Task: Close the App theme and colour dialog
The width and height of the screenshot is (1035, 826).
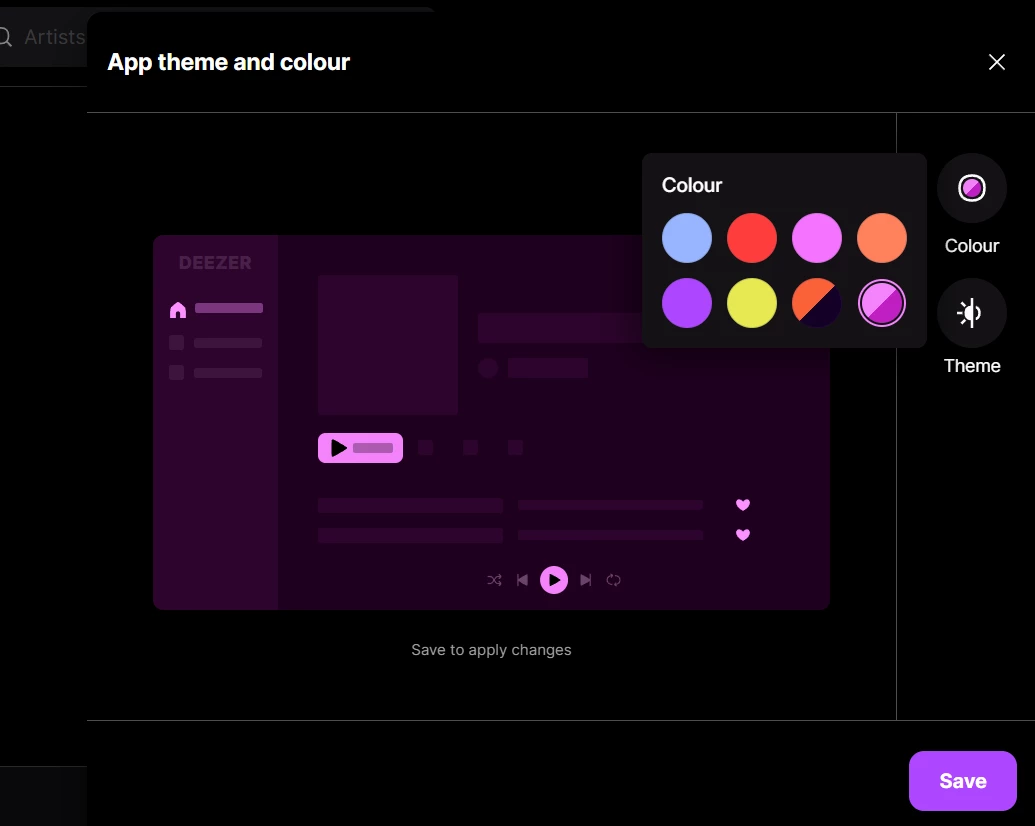Action: [x=997, y=62]
